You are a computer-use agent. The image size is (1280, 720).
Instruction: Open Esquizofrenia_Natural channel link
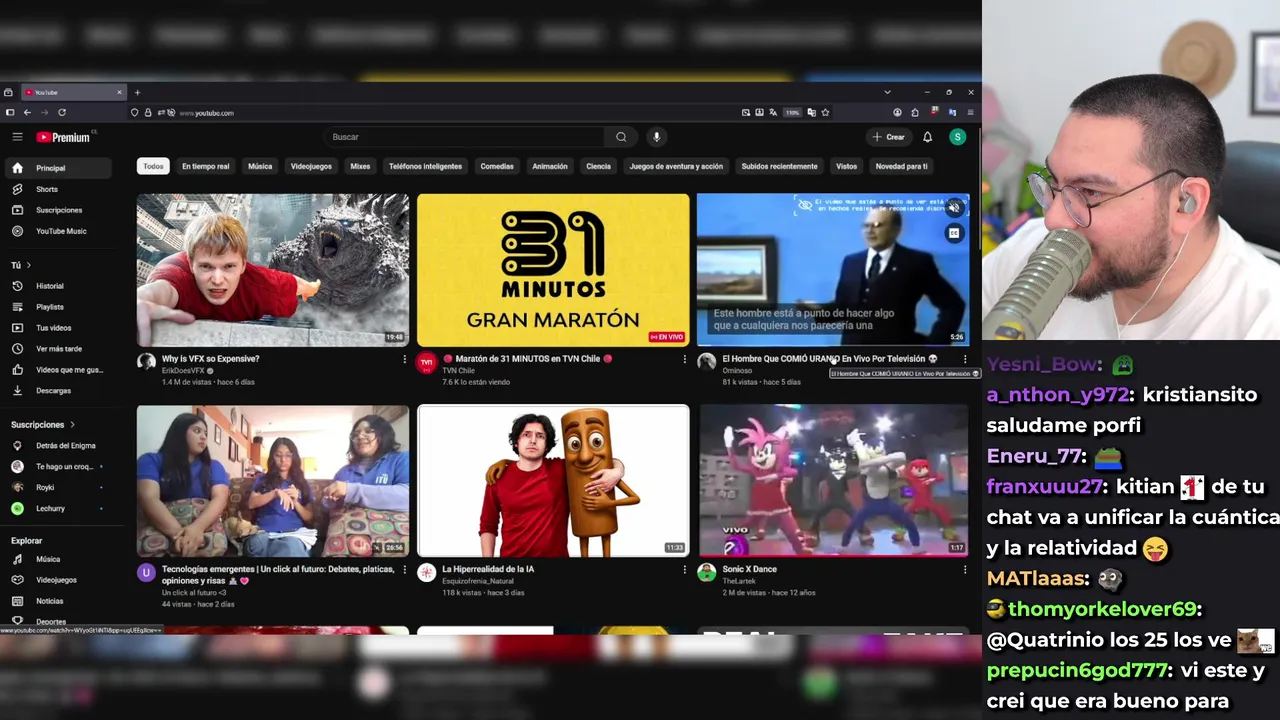(478, 581)
